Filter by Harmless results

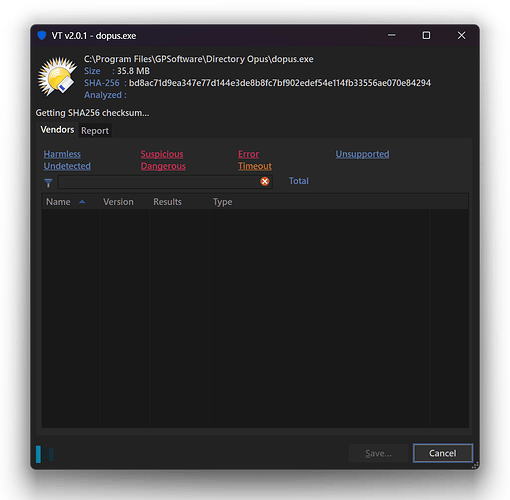click(x=62, y=154)
